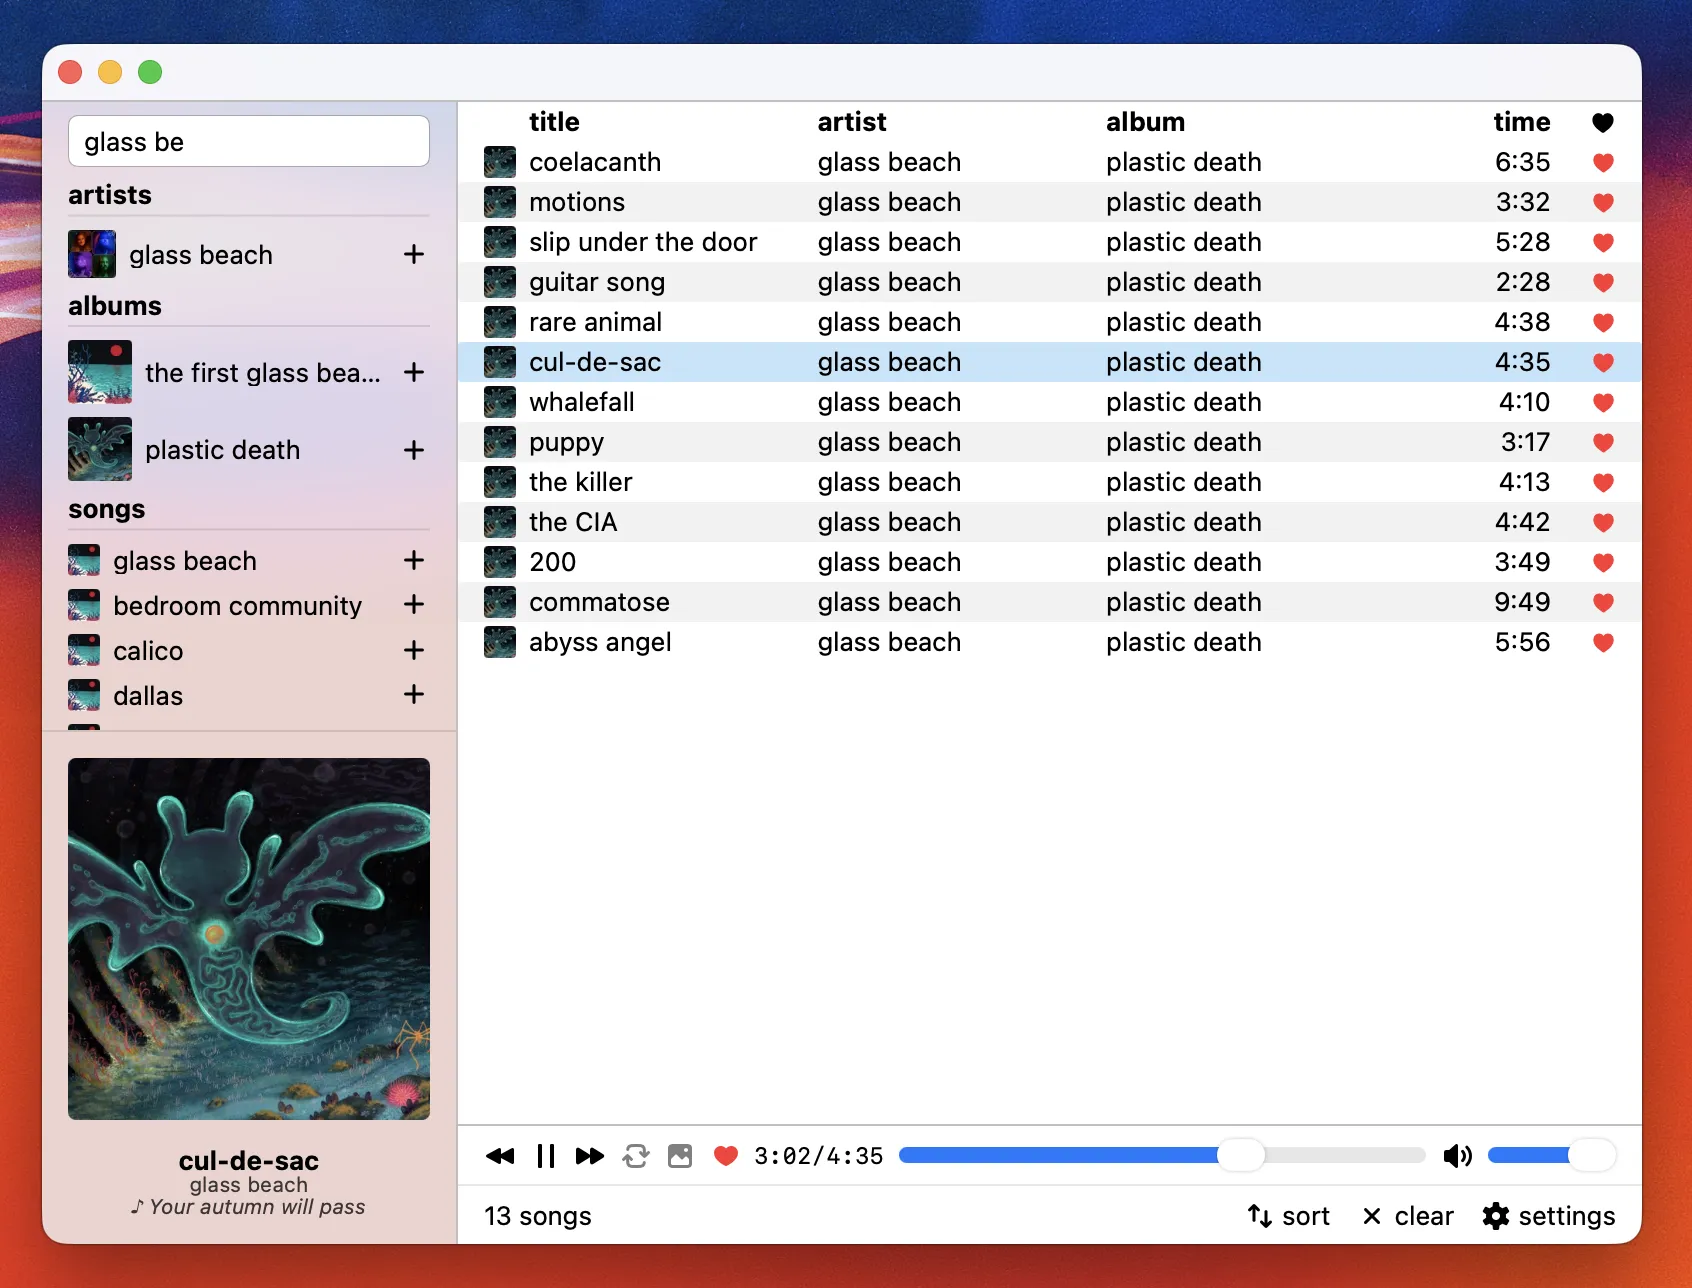
Task: Select the song slip under the door
Action: (1049, 242)
